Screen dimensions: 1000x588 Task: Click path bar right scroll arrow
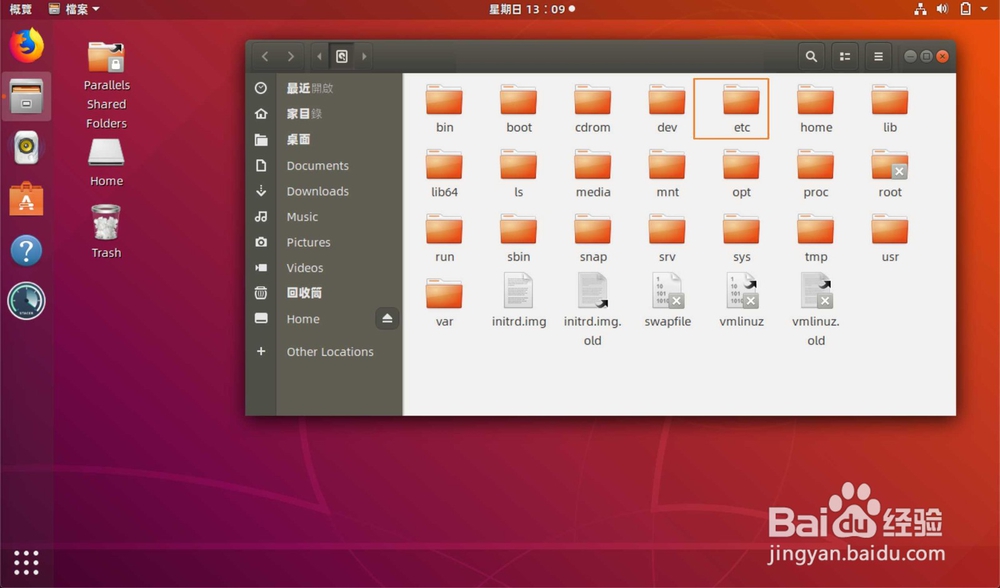point(364,56)
